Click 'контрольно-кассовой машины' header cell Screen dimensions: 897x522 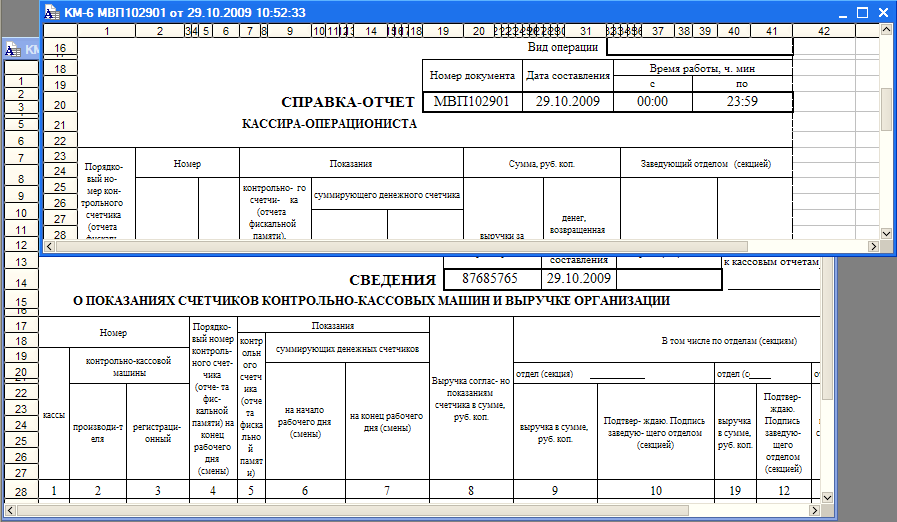[x=129, y=366]
